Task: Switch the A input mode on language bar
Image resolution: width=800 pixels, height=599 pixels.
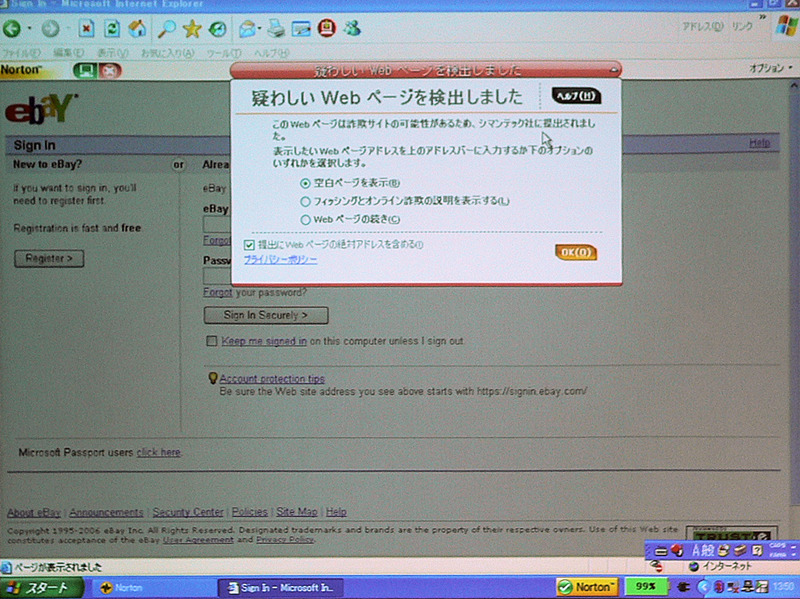Action: tap(695, 551)
